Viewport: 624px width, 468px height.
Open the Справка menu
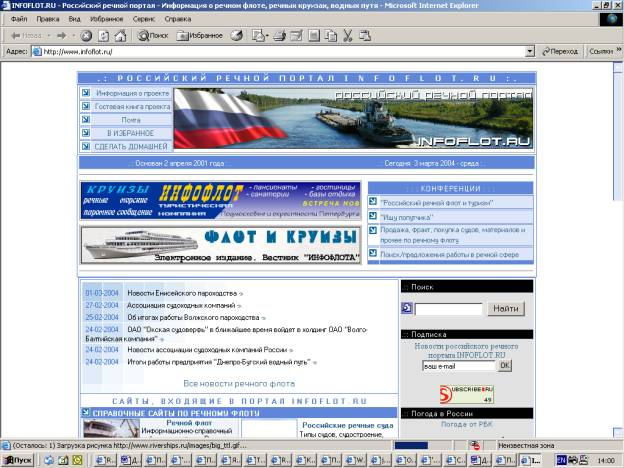(x=178, y=19)
